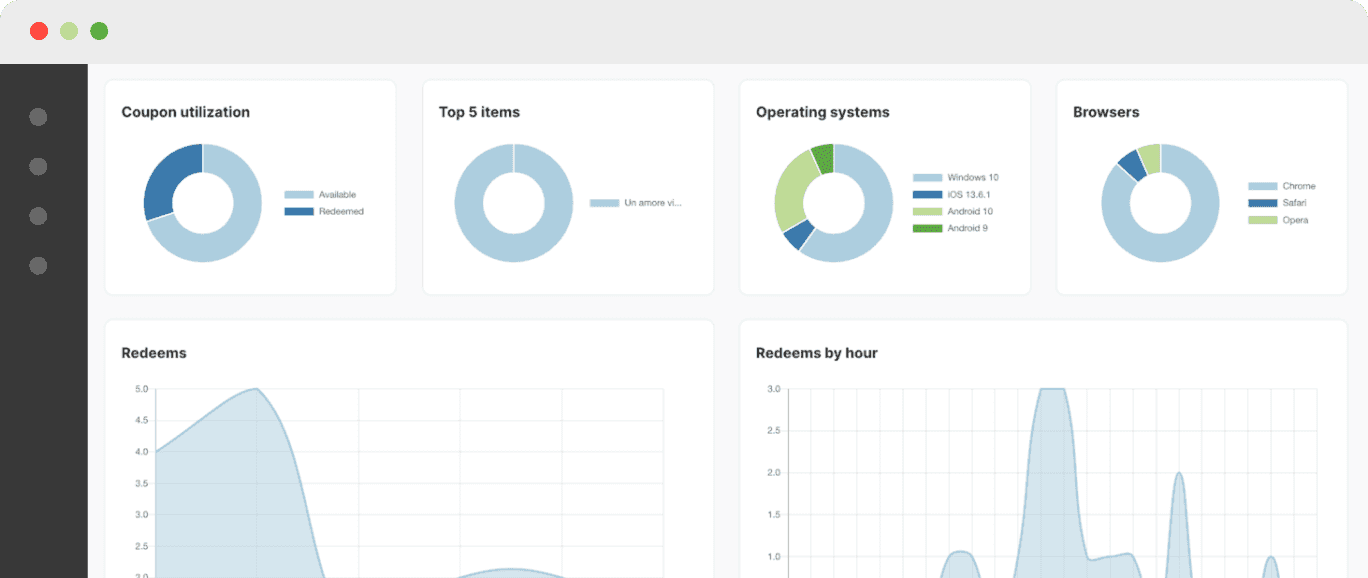Click the middle light-green window button
Screen dimensions: 1368x578
tap(69, 31)
